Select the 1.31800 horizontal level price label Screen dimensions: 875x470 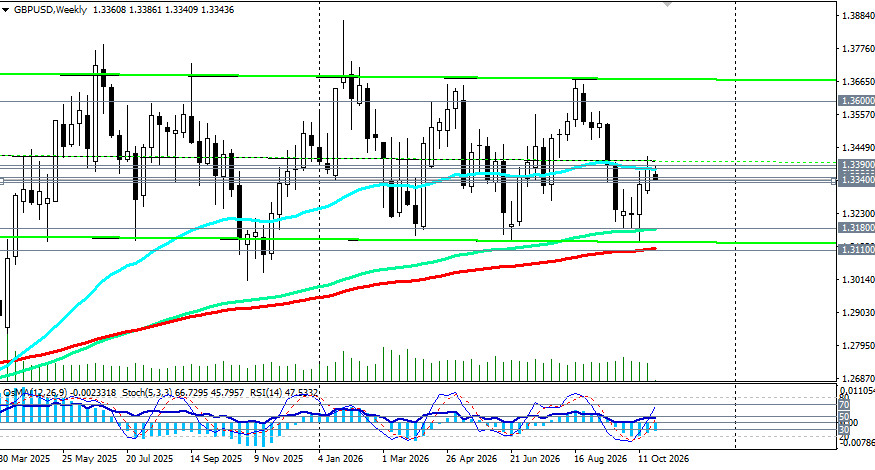click(x=857, y=228)
